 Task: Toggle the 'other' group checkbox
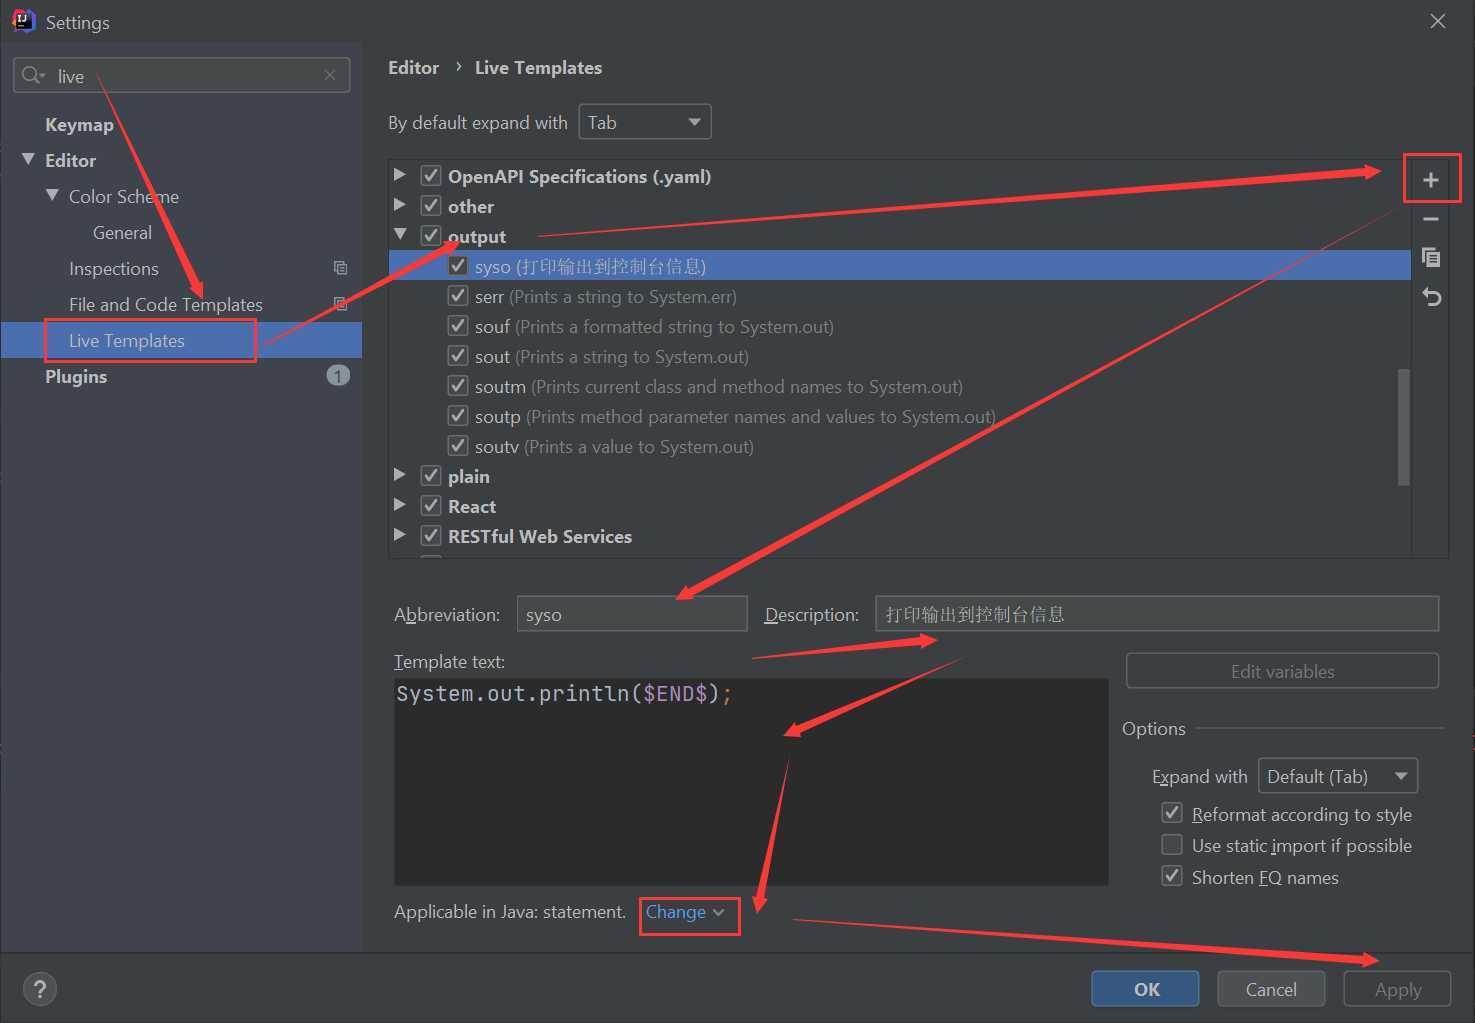coord(431,205)
